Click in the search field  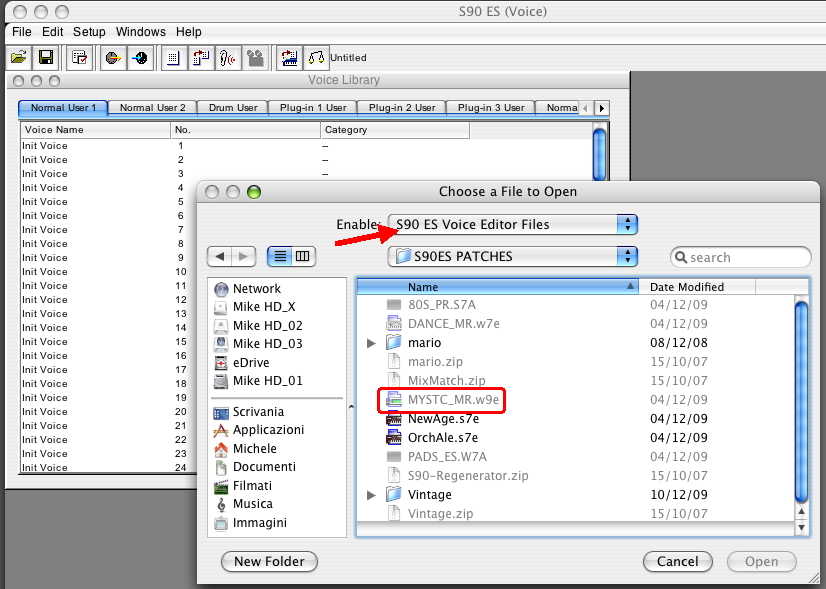click(x=741, y=257)
